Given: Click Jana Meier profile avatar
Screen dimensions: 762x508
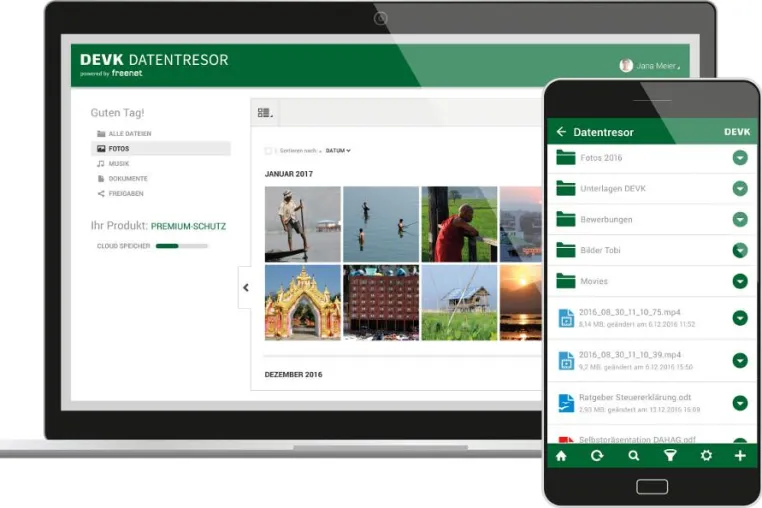Looking at the screenshot, I should (626, 65).
